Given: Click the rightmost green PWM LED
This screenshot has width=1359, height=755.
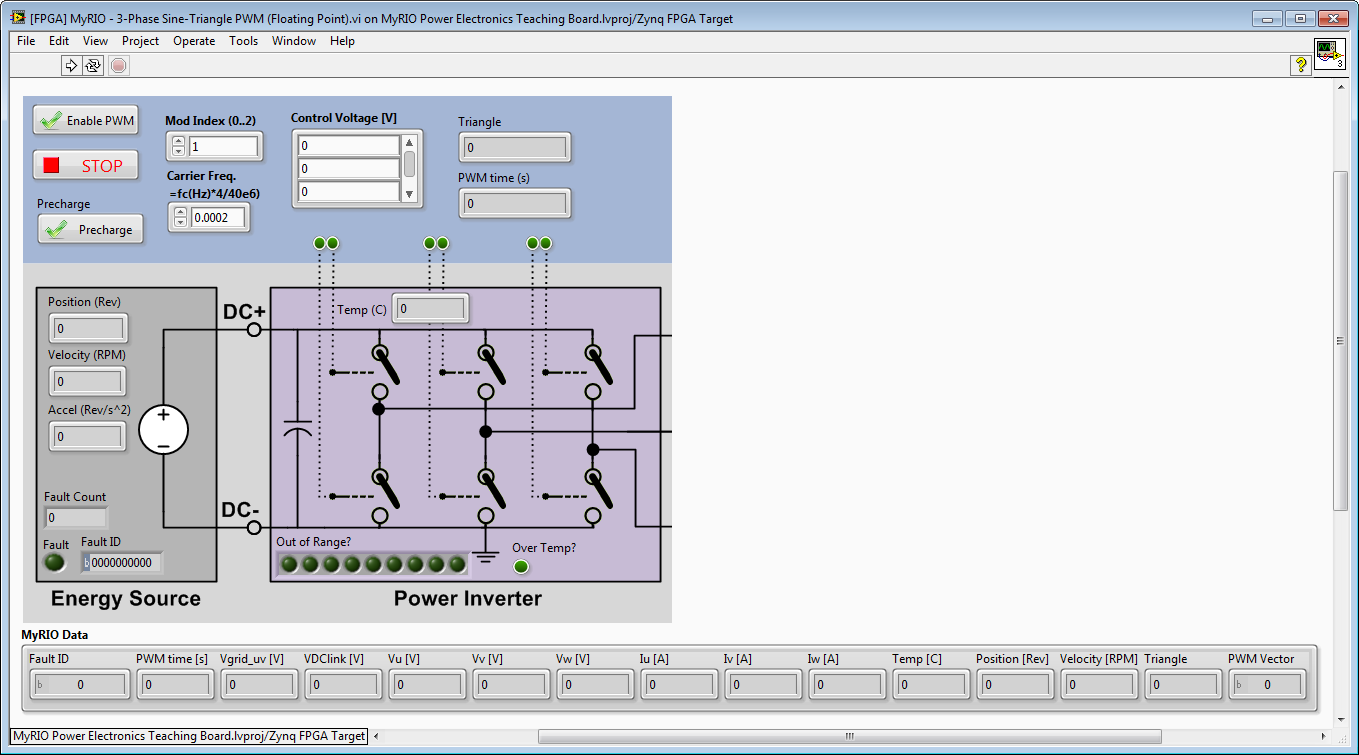Looking at the screenshot, I should tap(546, 243).
